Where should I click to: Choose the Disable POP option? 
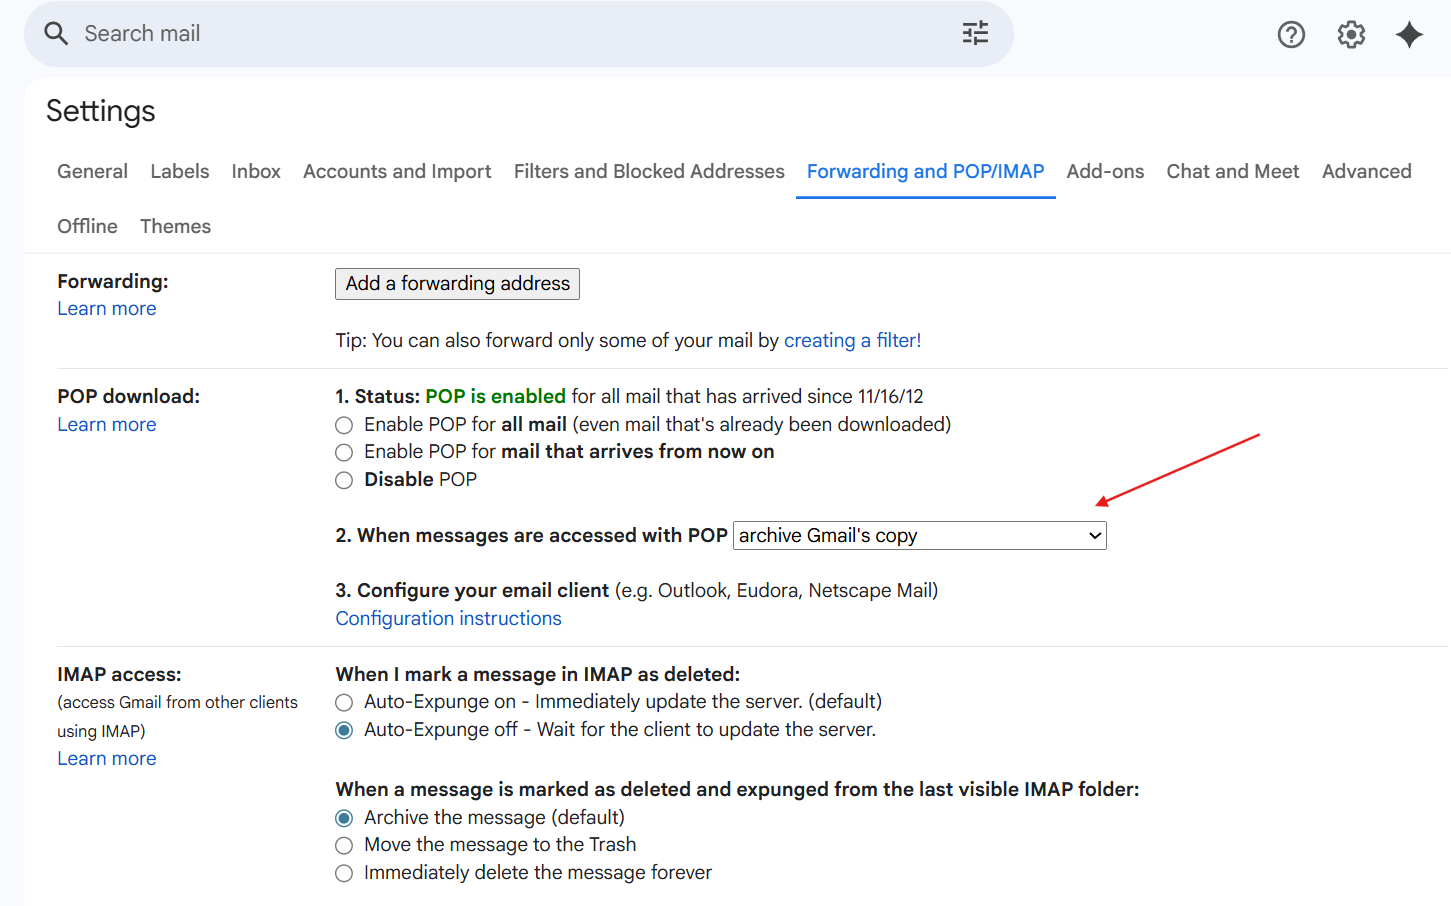(x=344, y=480)
